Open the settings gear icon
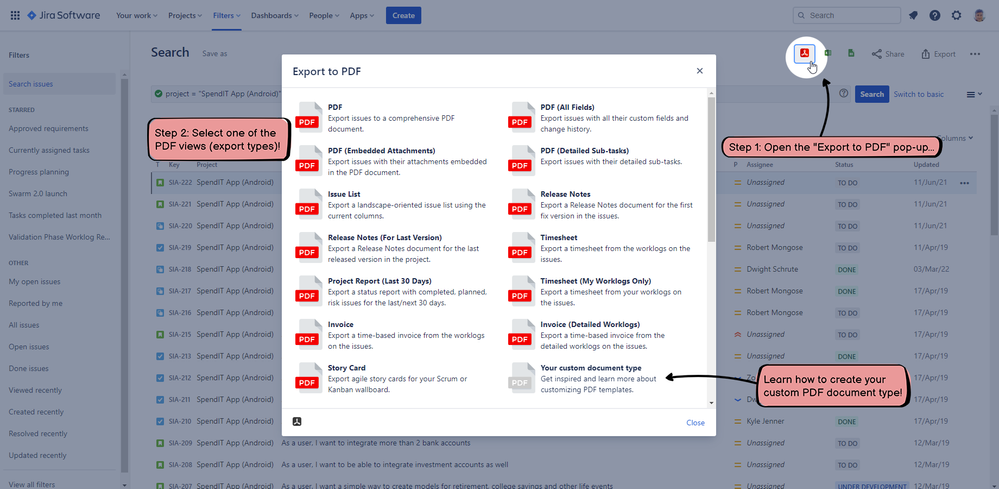 pyautogui.click(x=956, y=15)
